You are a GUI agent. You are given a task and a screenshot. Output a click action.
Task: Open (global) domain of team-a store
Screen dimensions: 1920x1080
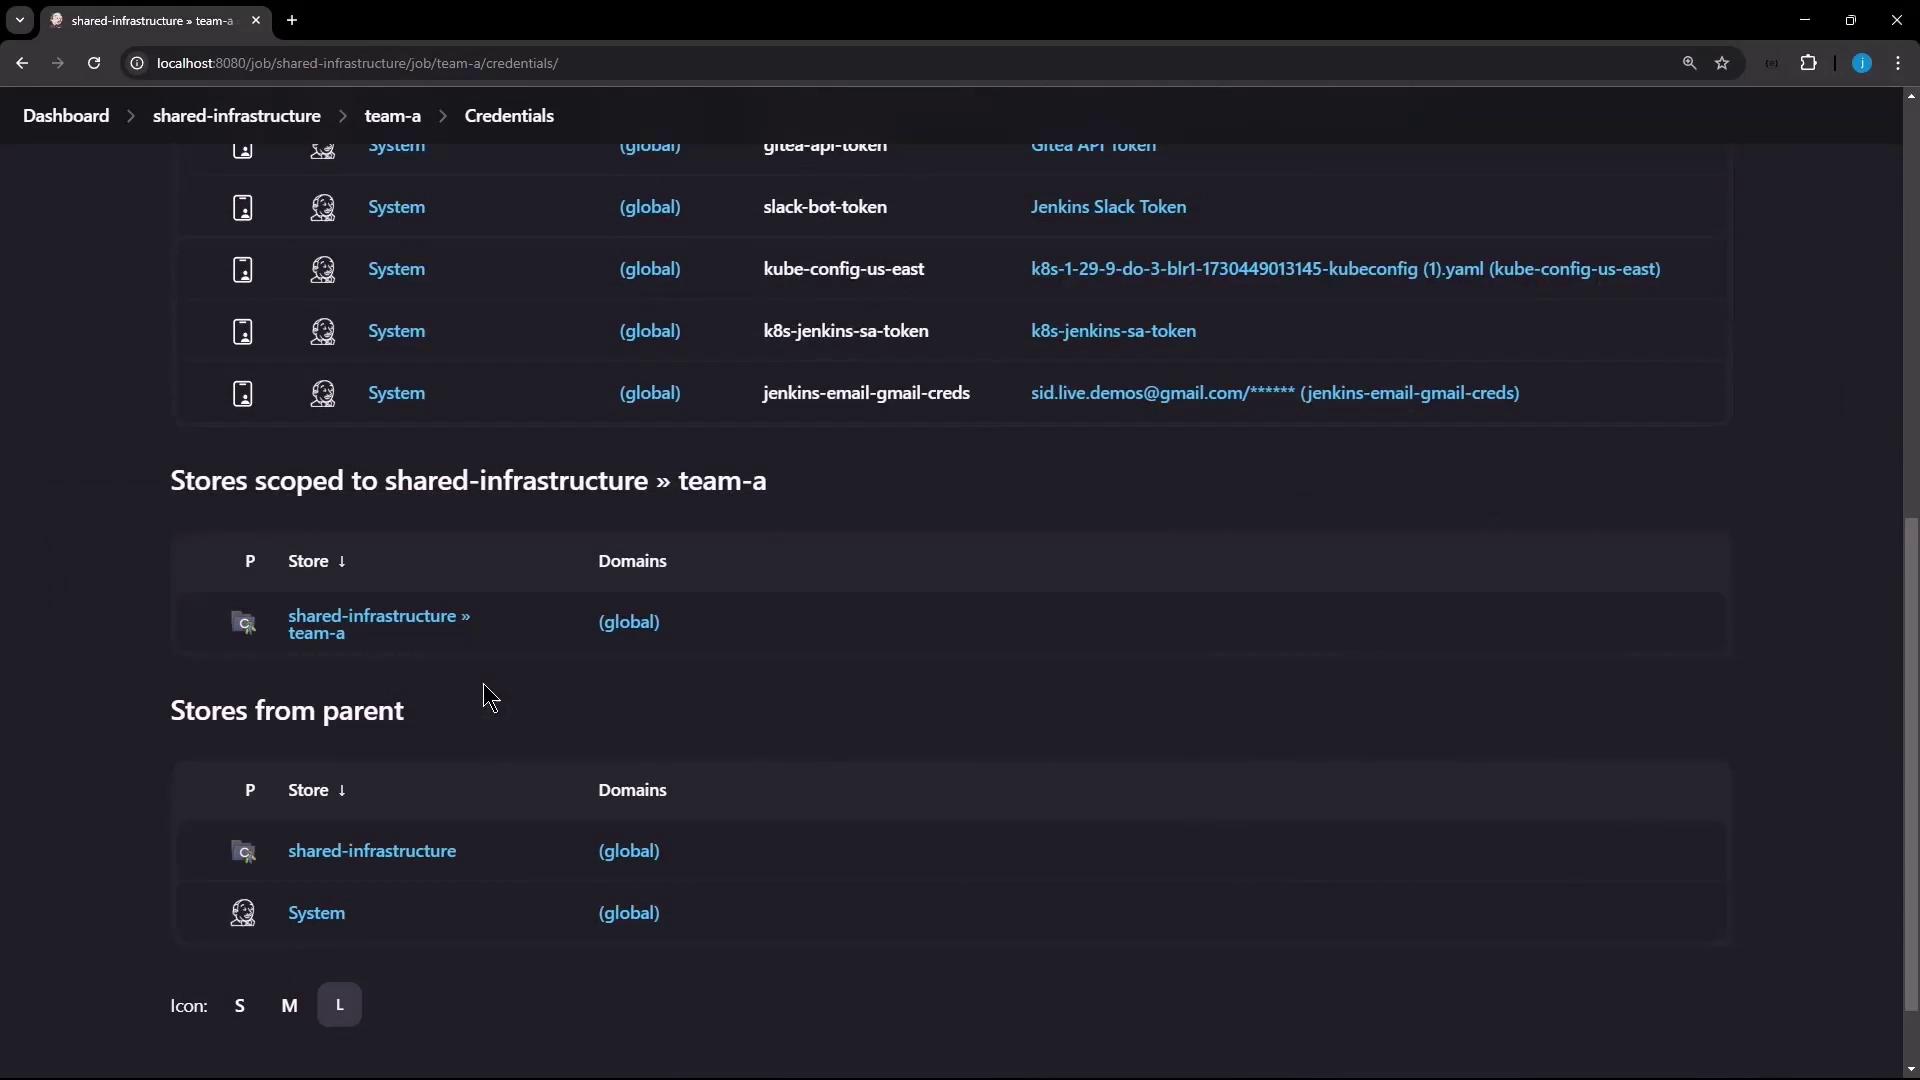tap(629, 622)
